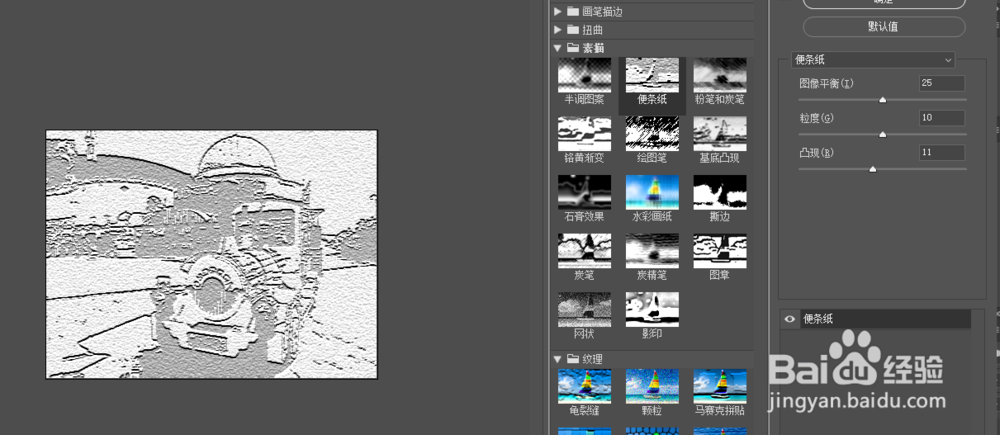Pick the 绘图笔 filter thumbnail
Viewport: 1000px width, 435px height.
652,134
